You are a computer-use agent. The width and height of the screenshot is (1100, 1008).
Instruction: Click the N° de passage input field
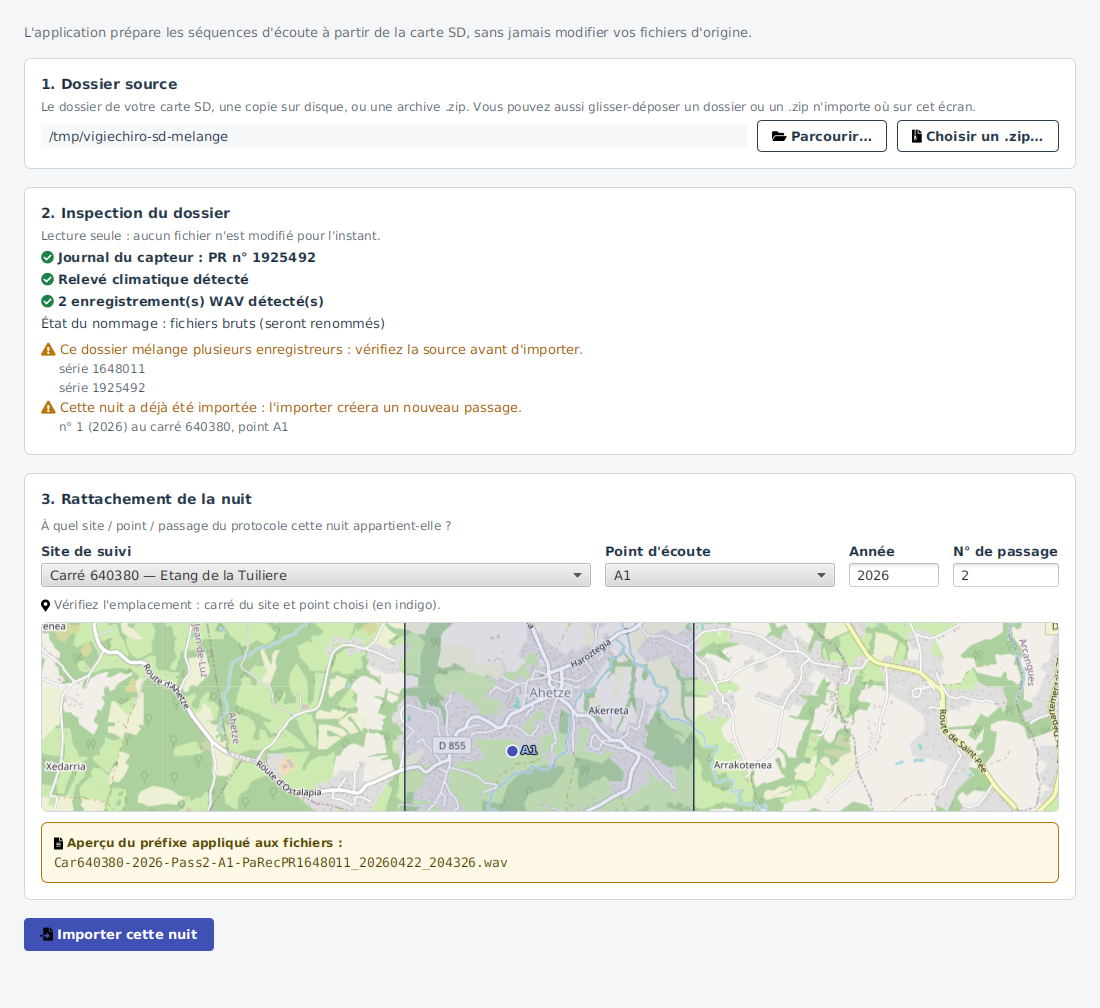(x=1005, y=575)
